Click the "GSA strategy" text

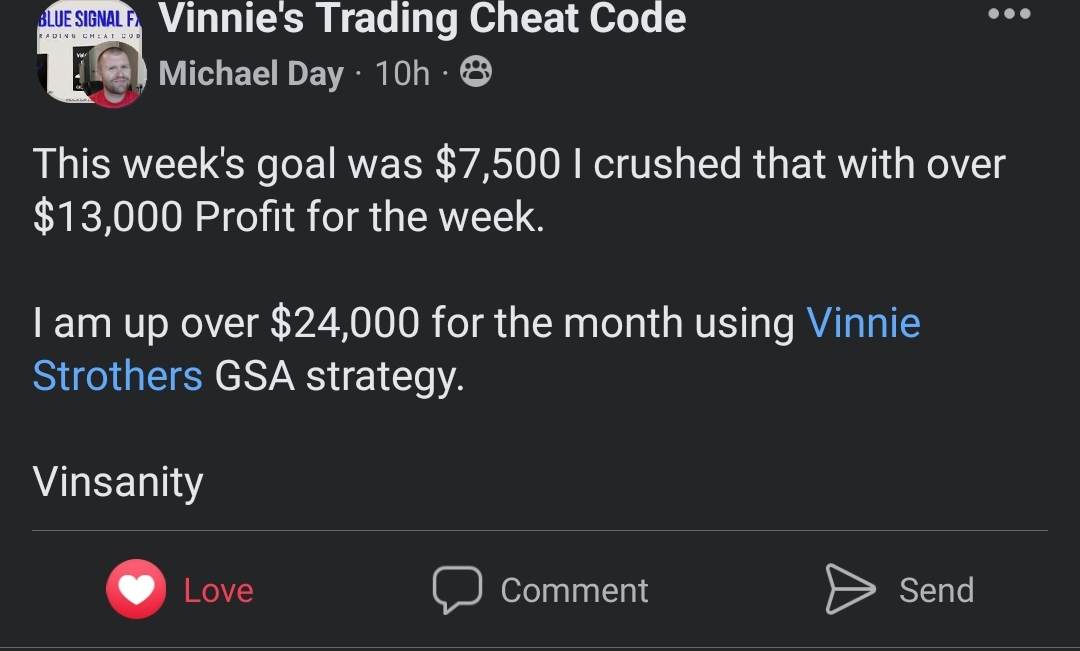point(340,377)
